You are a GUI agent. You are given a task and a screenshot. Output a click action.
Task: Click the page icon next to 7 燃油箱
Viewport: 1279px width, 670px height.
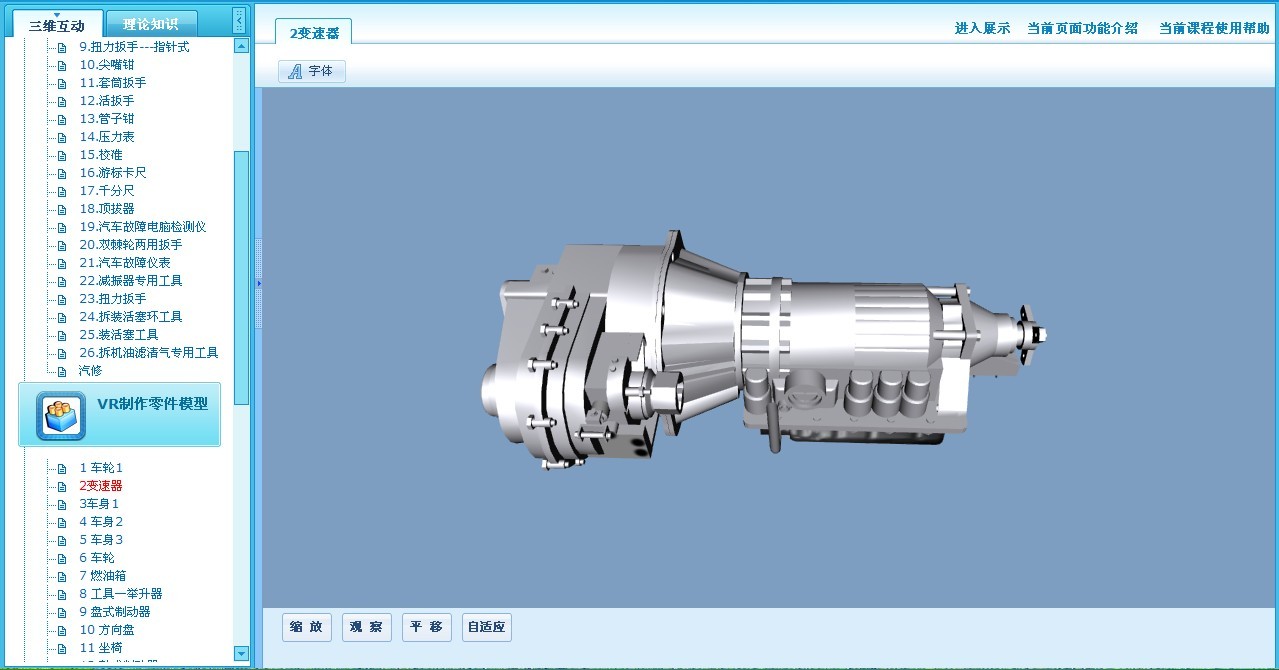click(61, 576)
